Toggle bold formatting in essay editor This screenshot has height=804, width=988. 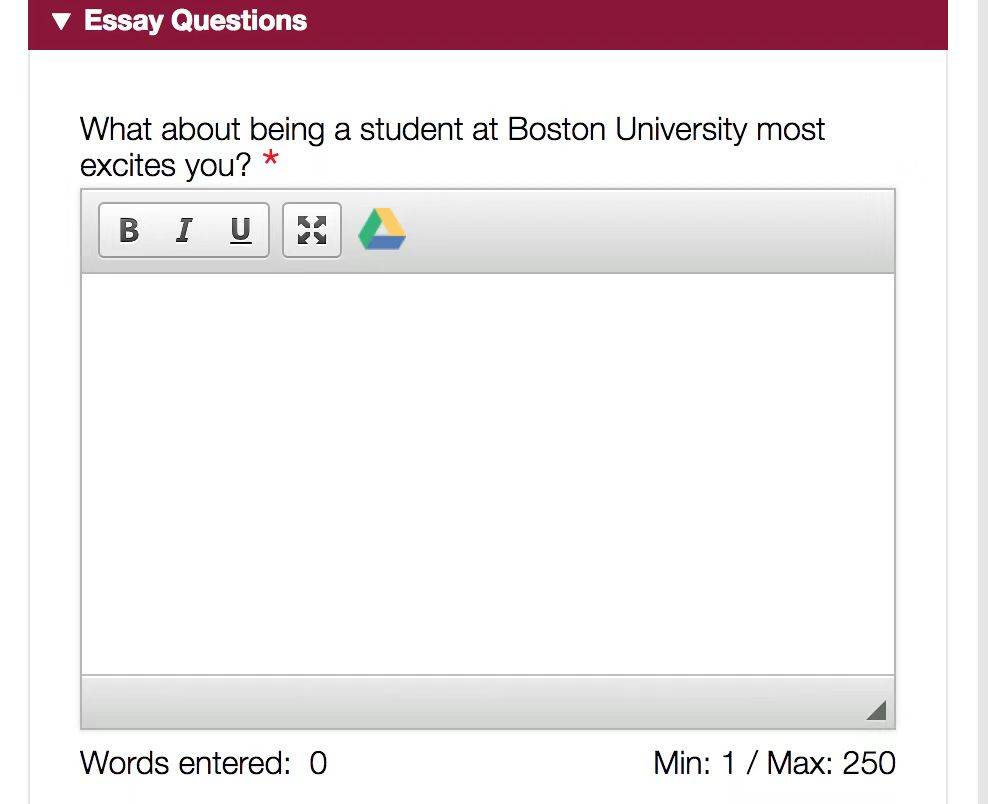pos(129,230)
